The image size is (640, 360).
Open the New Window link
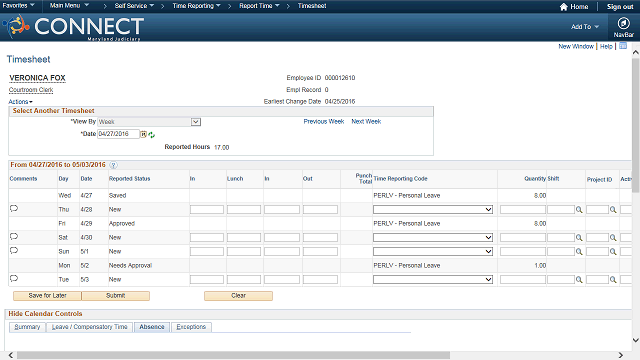pyautogui.click(x=576, y=47)
